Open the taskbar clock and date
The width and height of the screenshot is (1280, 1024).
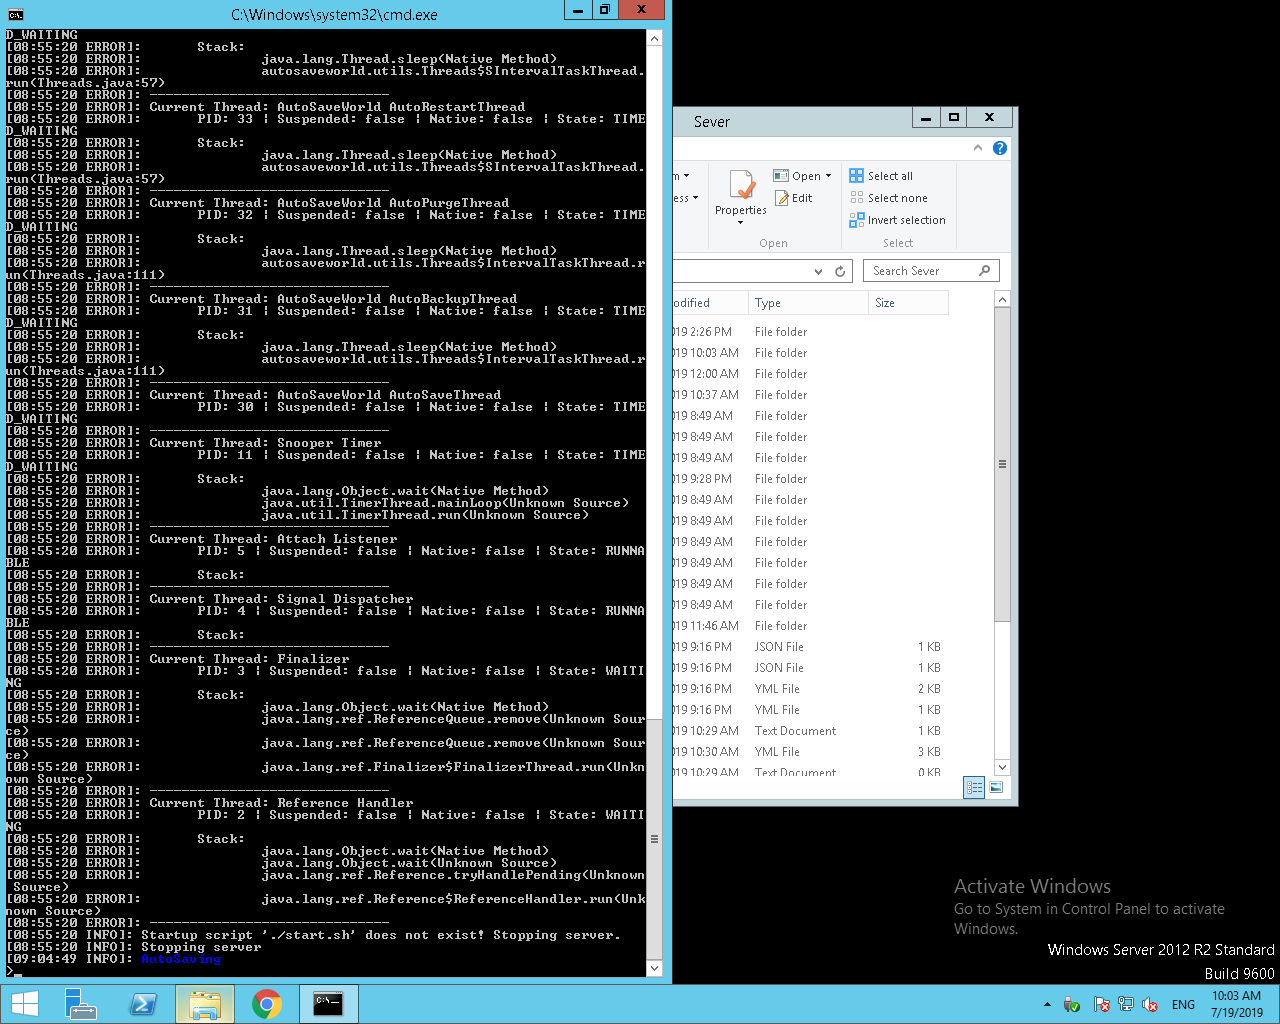(1237, 1004)
